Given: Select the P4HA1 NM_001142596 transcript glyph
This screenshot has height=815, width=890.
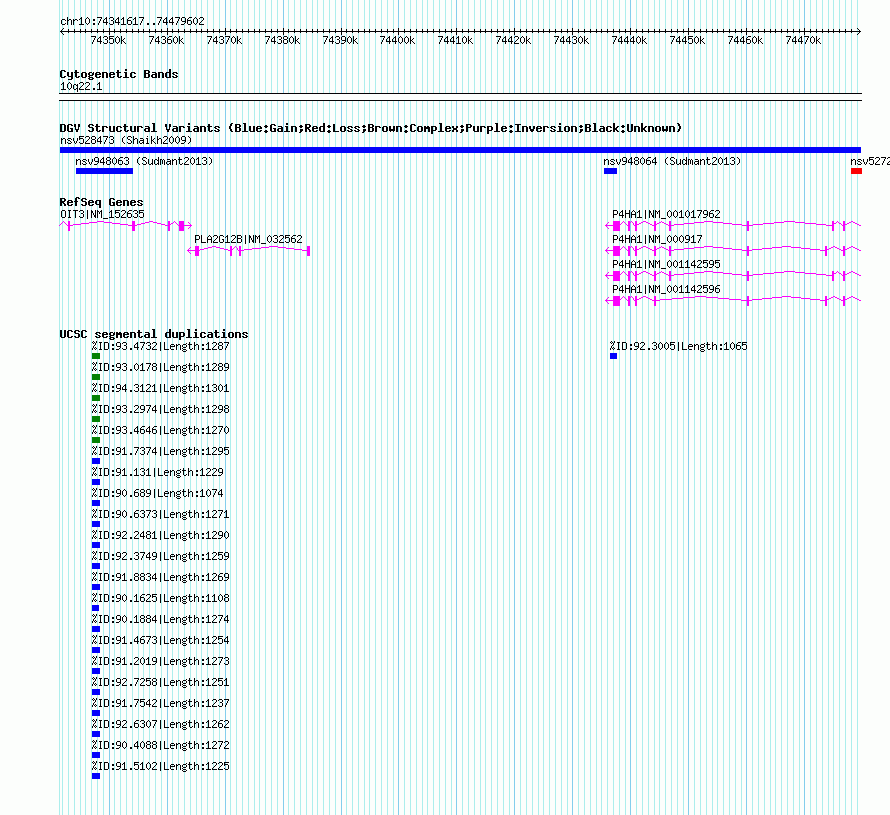Looking at the screenshot, I should coord(733,301).
